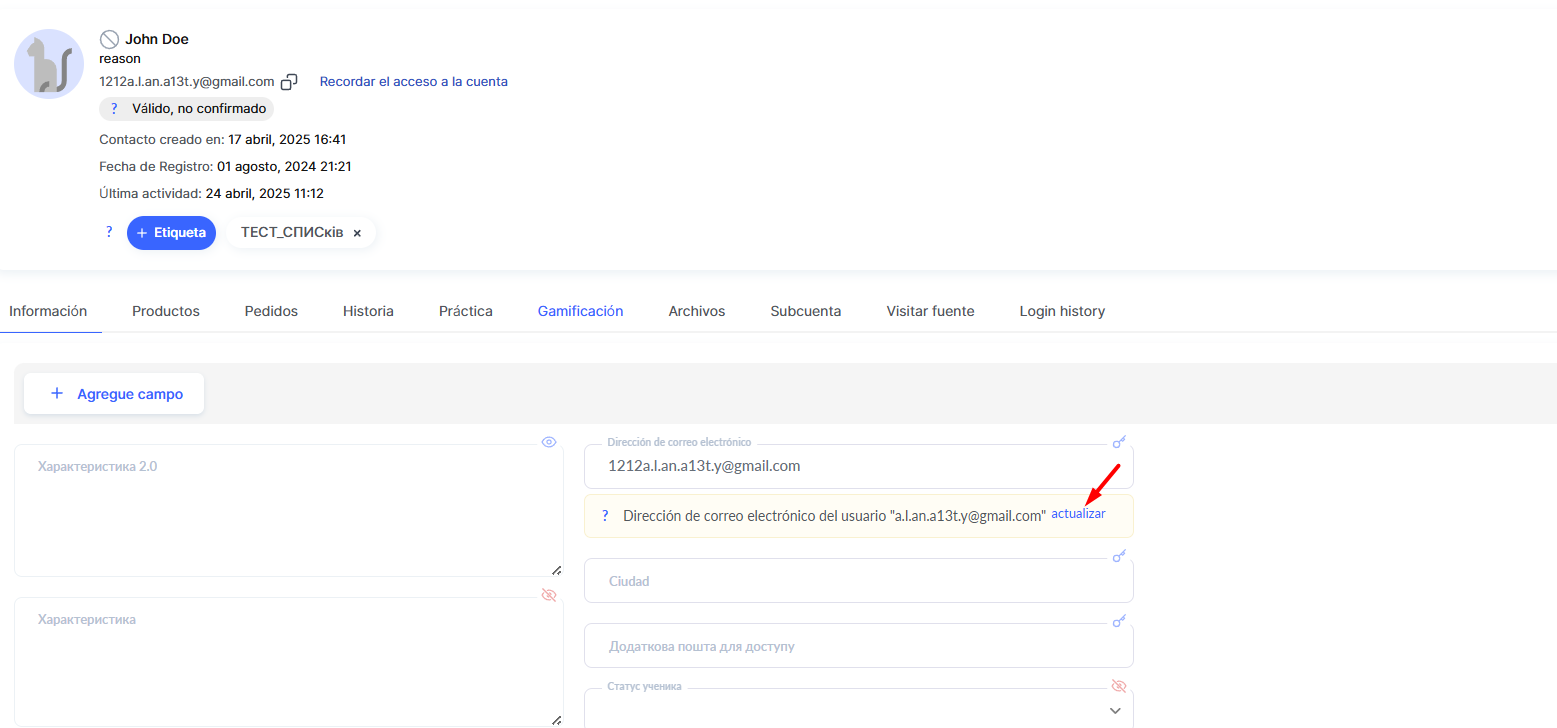1557x728 pixels.
Task: Click the user's cat avatar image
Action: coord(49,64)
